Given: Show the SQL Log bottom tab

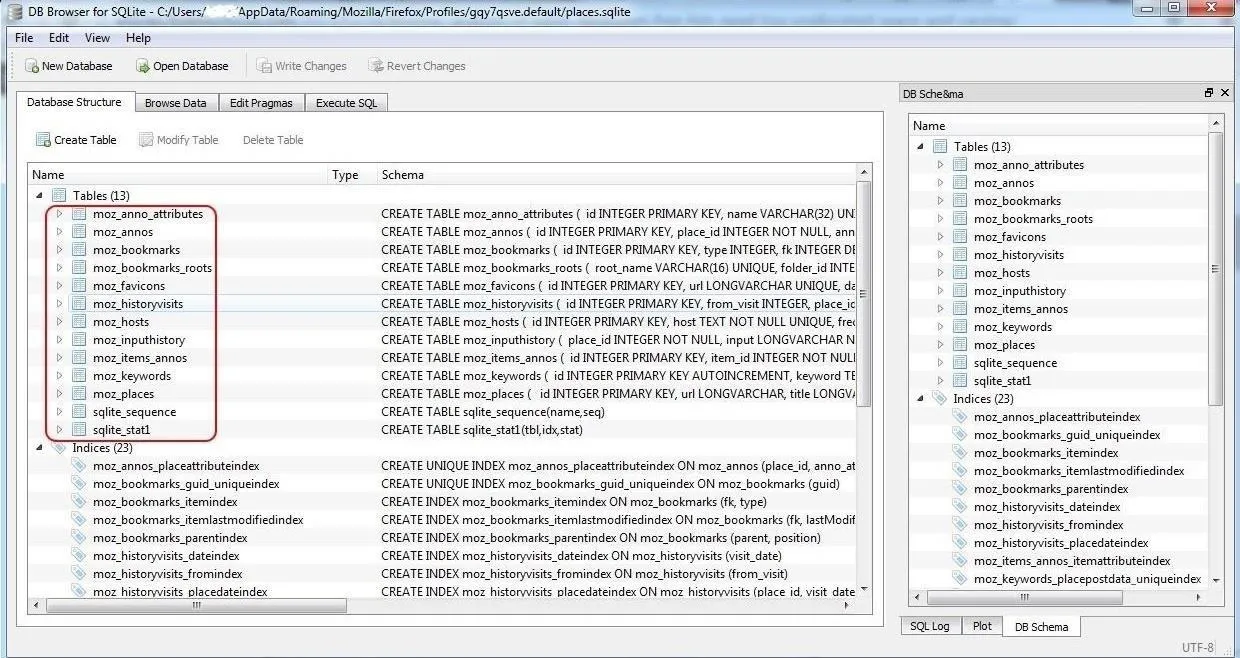Looking at the screenshot, I should click(x=929, y=626).
